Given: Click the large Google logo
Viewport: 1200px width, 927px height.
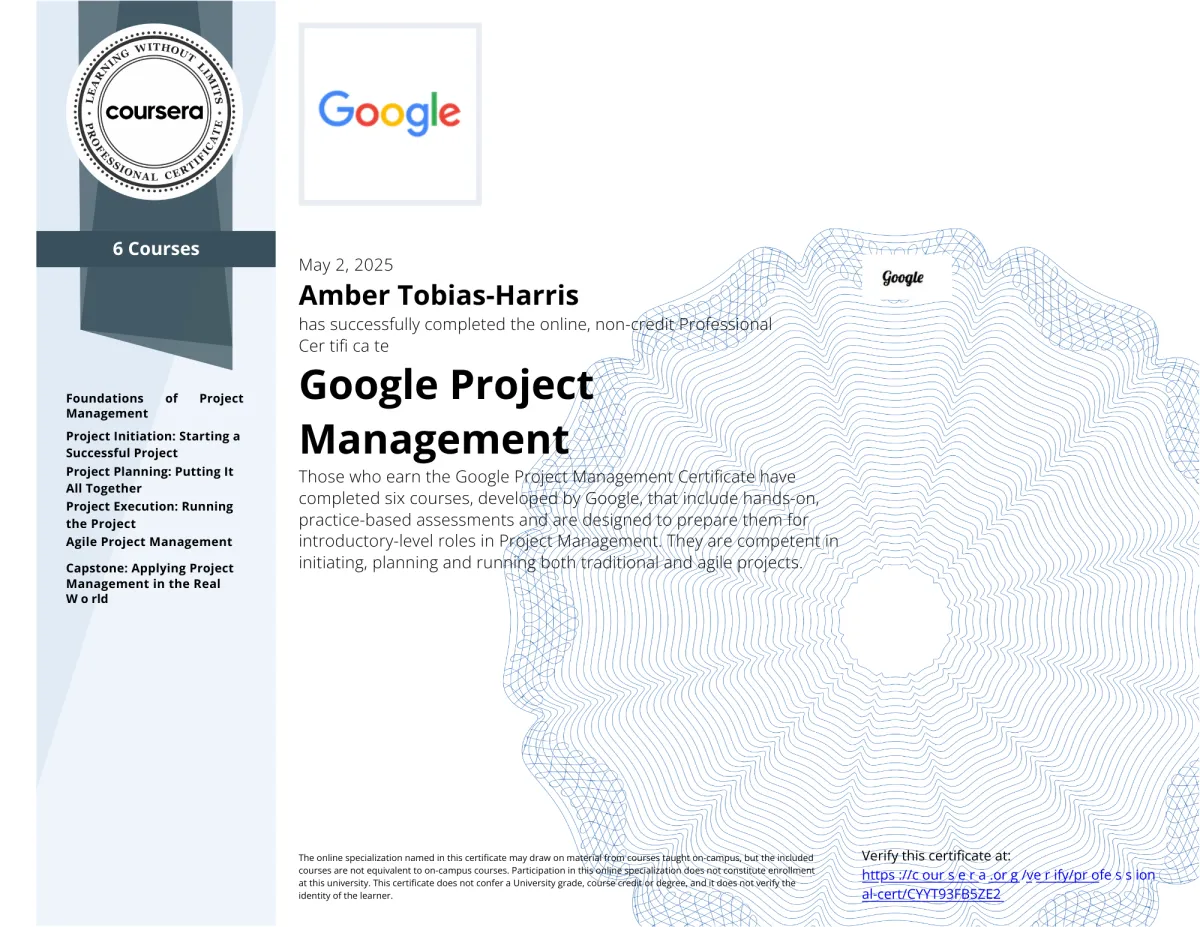Looking at the screenshot, I should pyautogui.click(x=390, y=114).
